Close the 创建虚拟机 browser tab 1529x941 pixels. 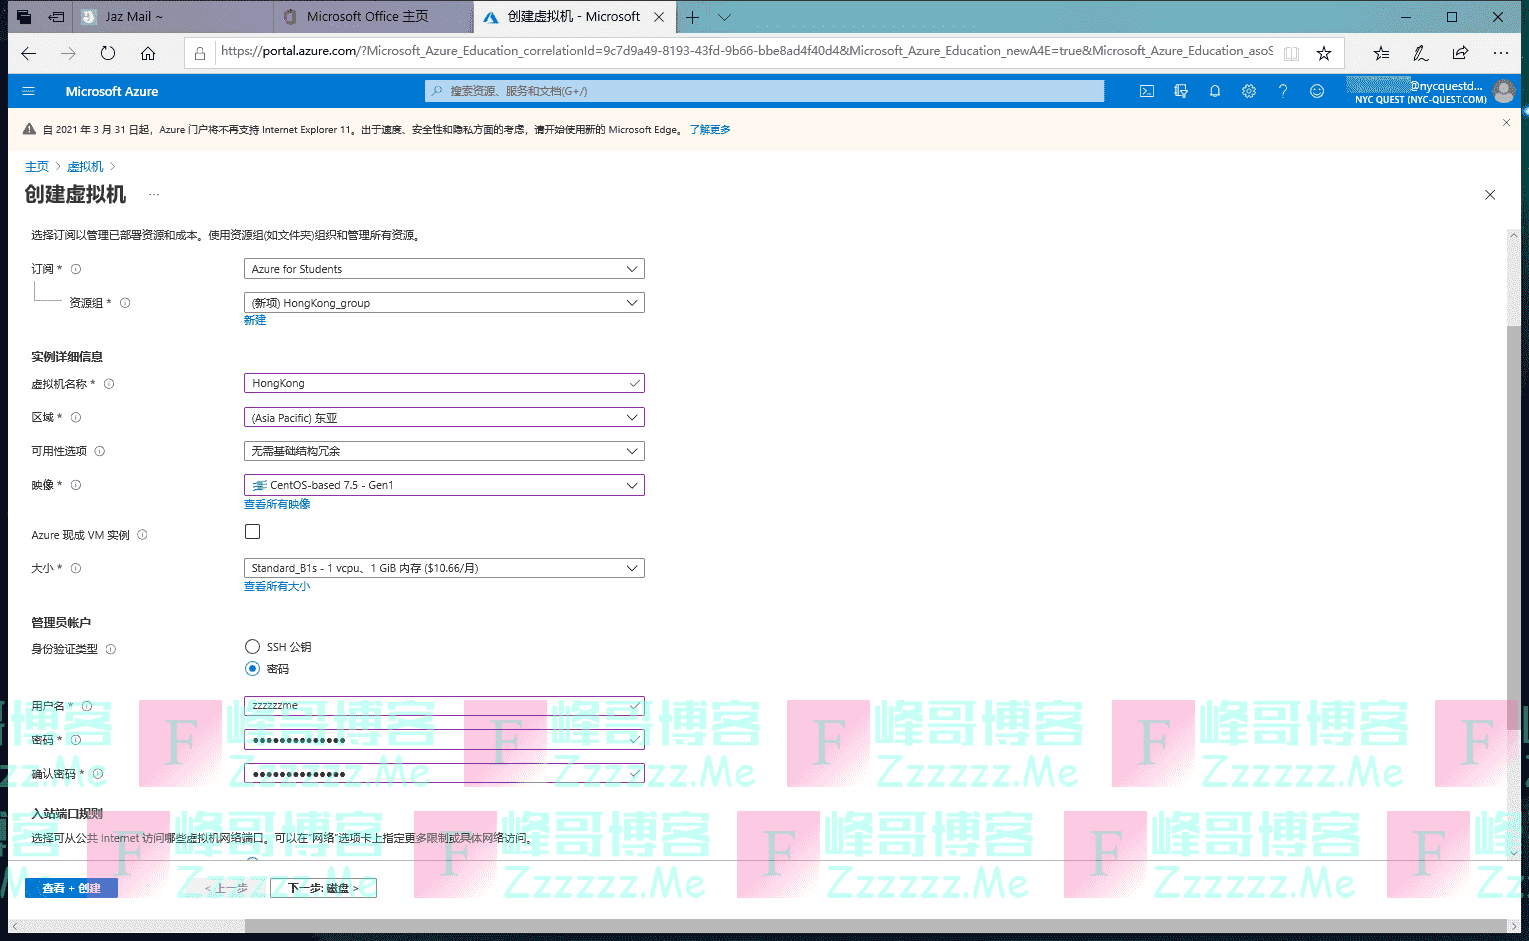tap(659, 17)
